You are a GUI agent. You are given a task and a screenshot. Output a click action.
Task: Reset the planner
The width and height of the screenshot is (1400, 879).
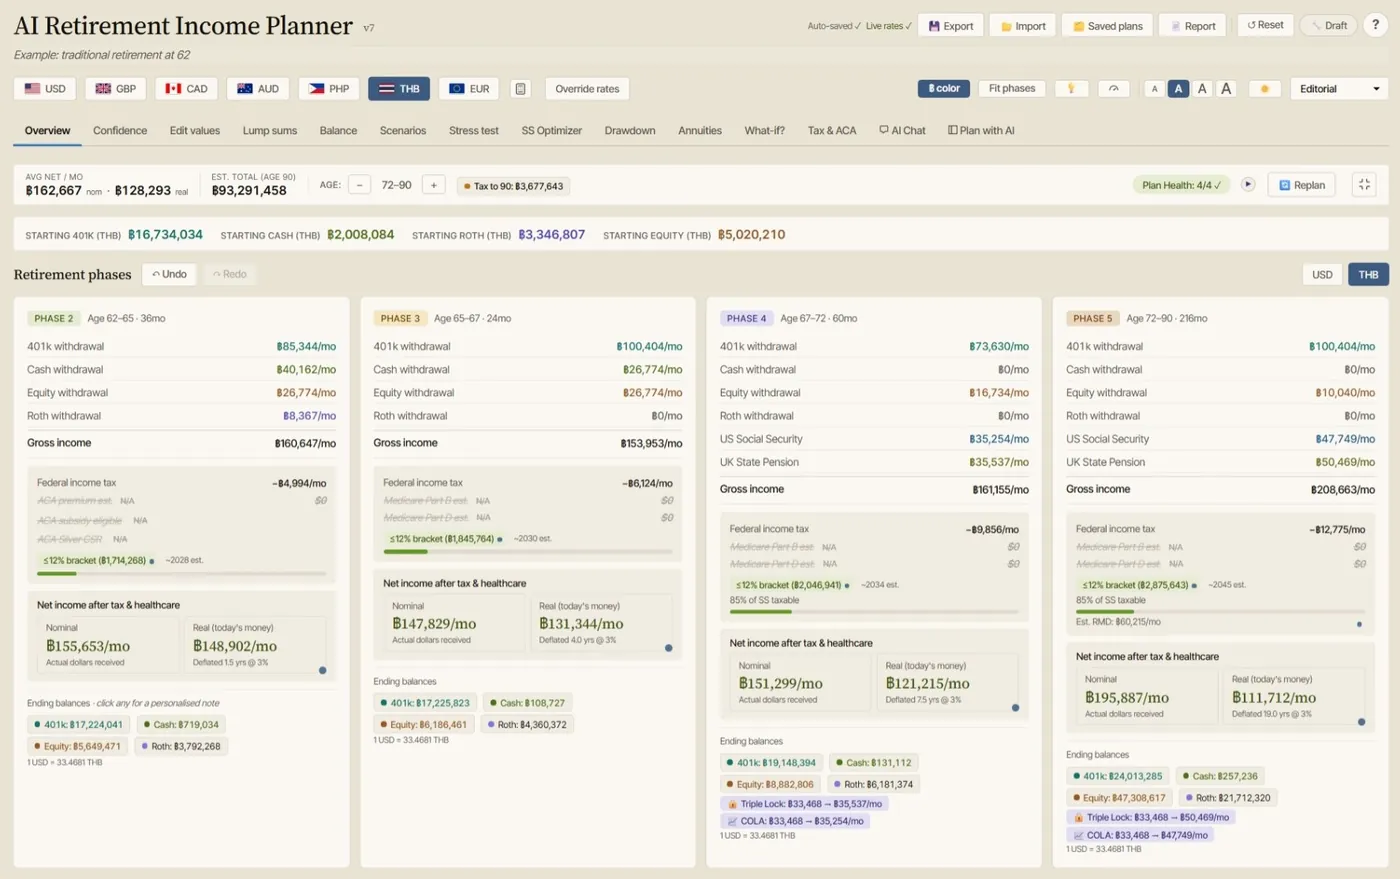[1265, 25]
